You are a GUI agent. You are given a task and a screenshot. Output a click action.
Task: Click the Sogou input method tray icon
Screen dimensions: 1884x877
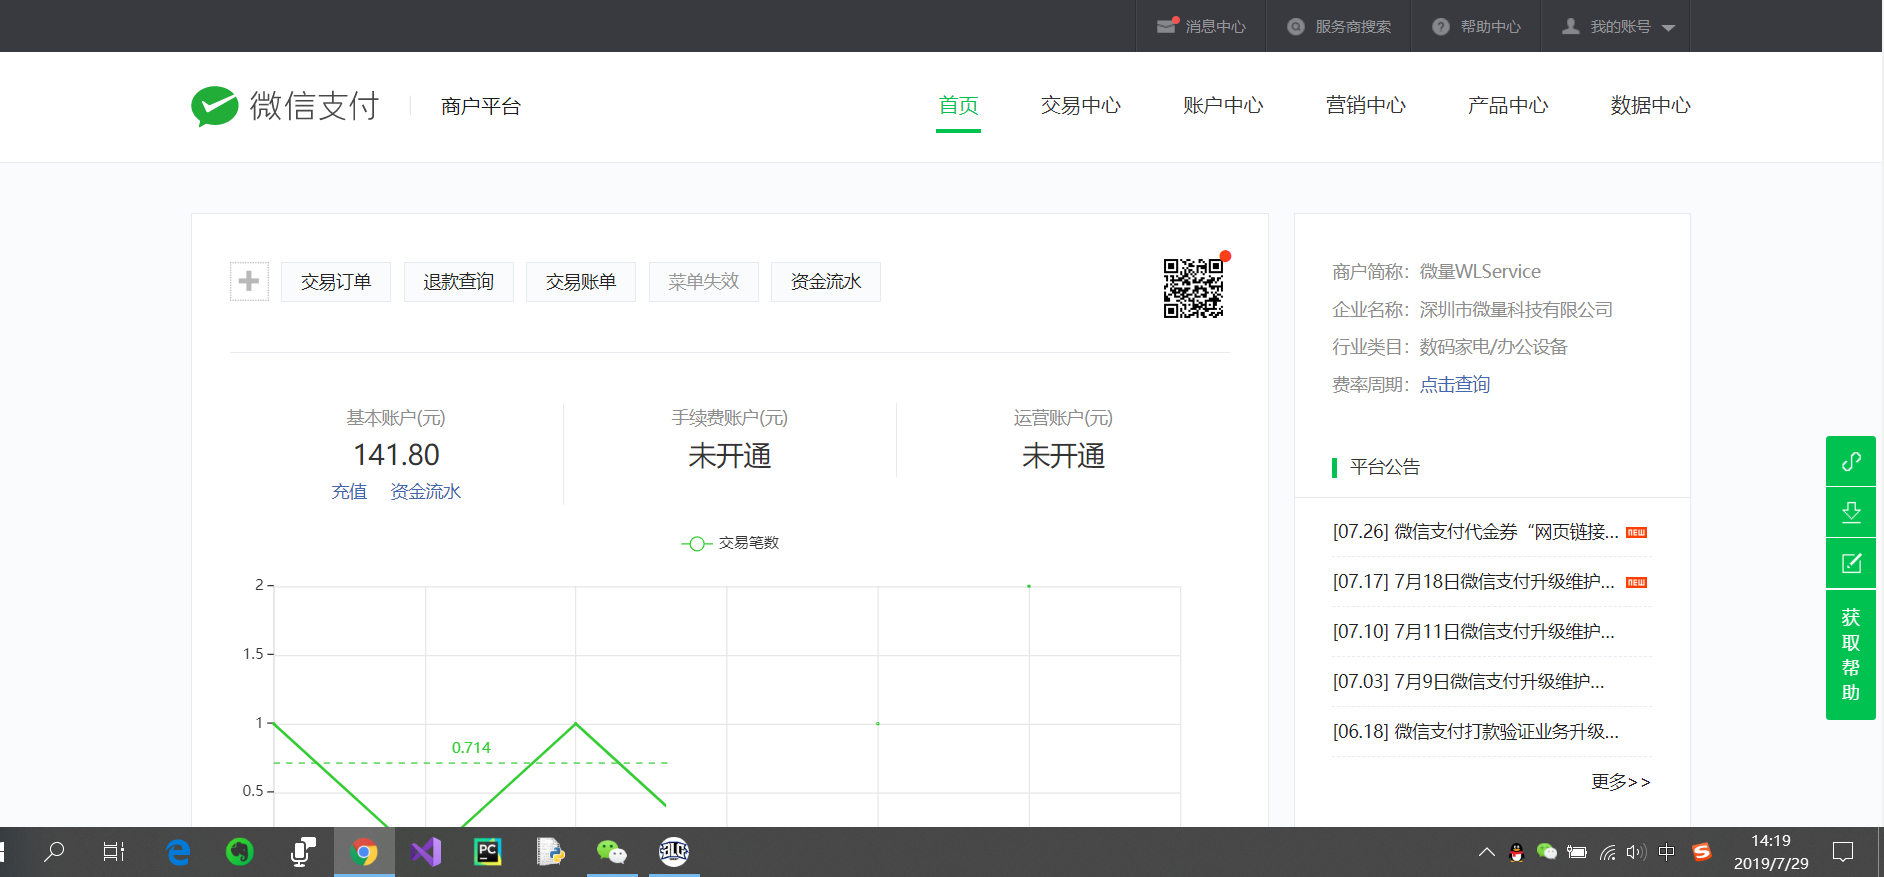tap(1702, 852)
